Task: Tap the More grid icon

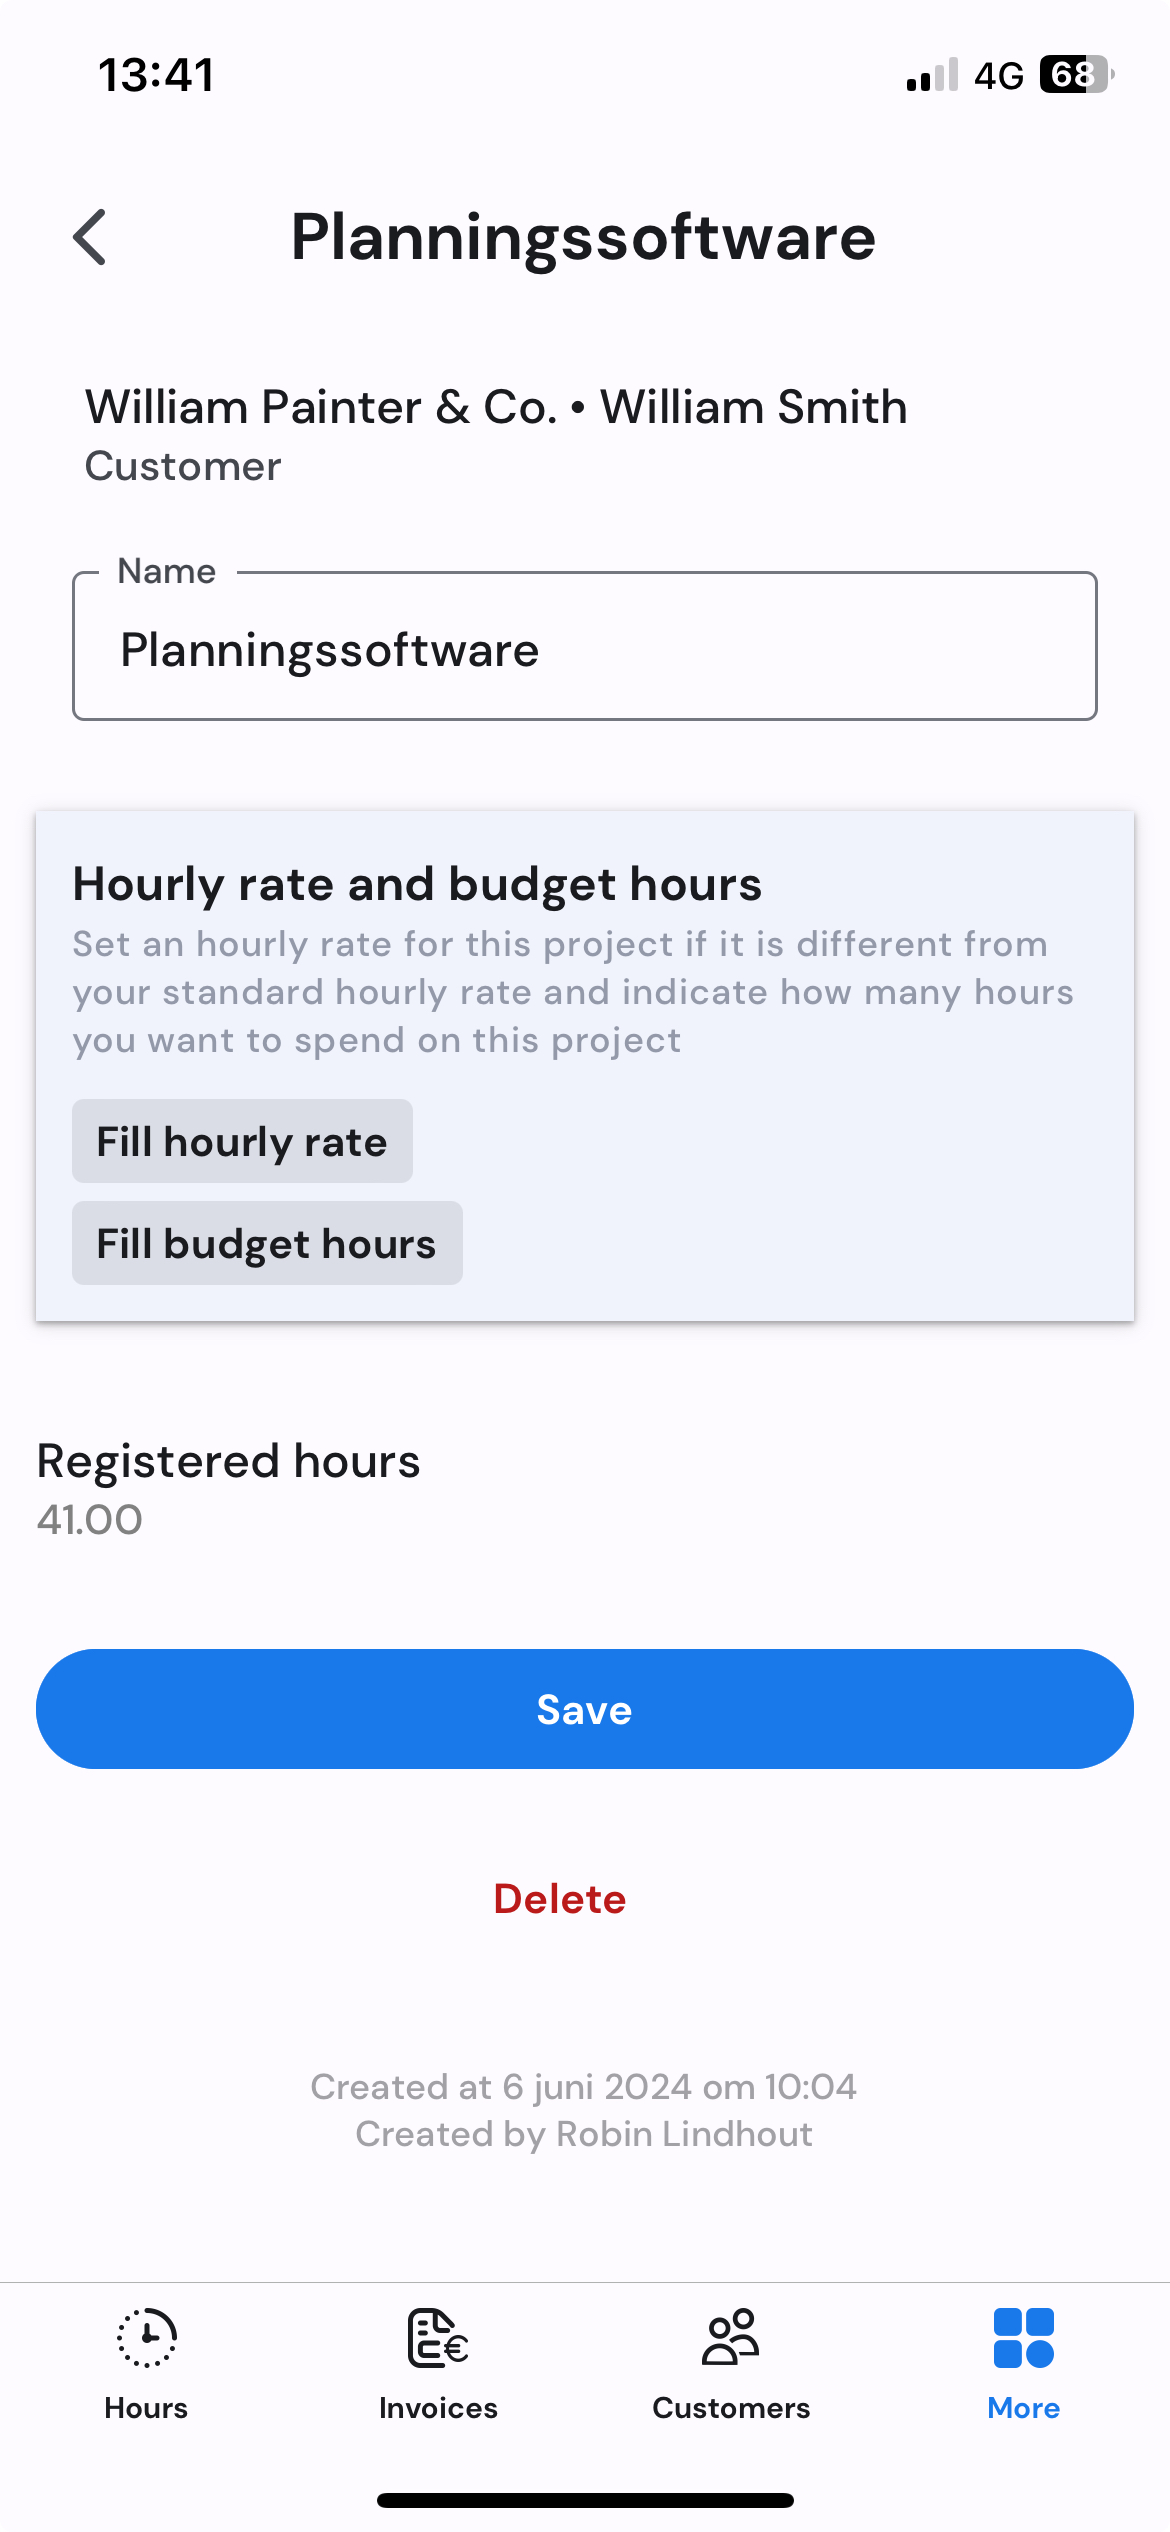Action: pos(1024,2337)
